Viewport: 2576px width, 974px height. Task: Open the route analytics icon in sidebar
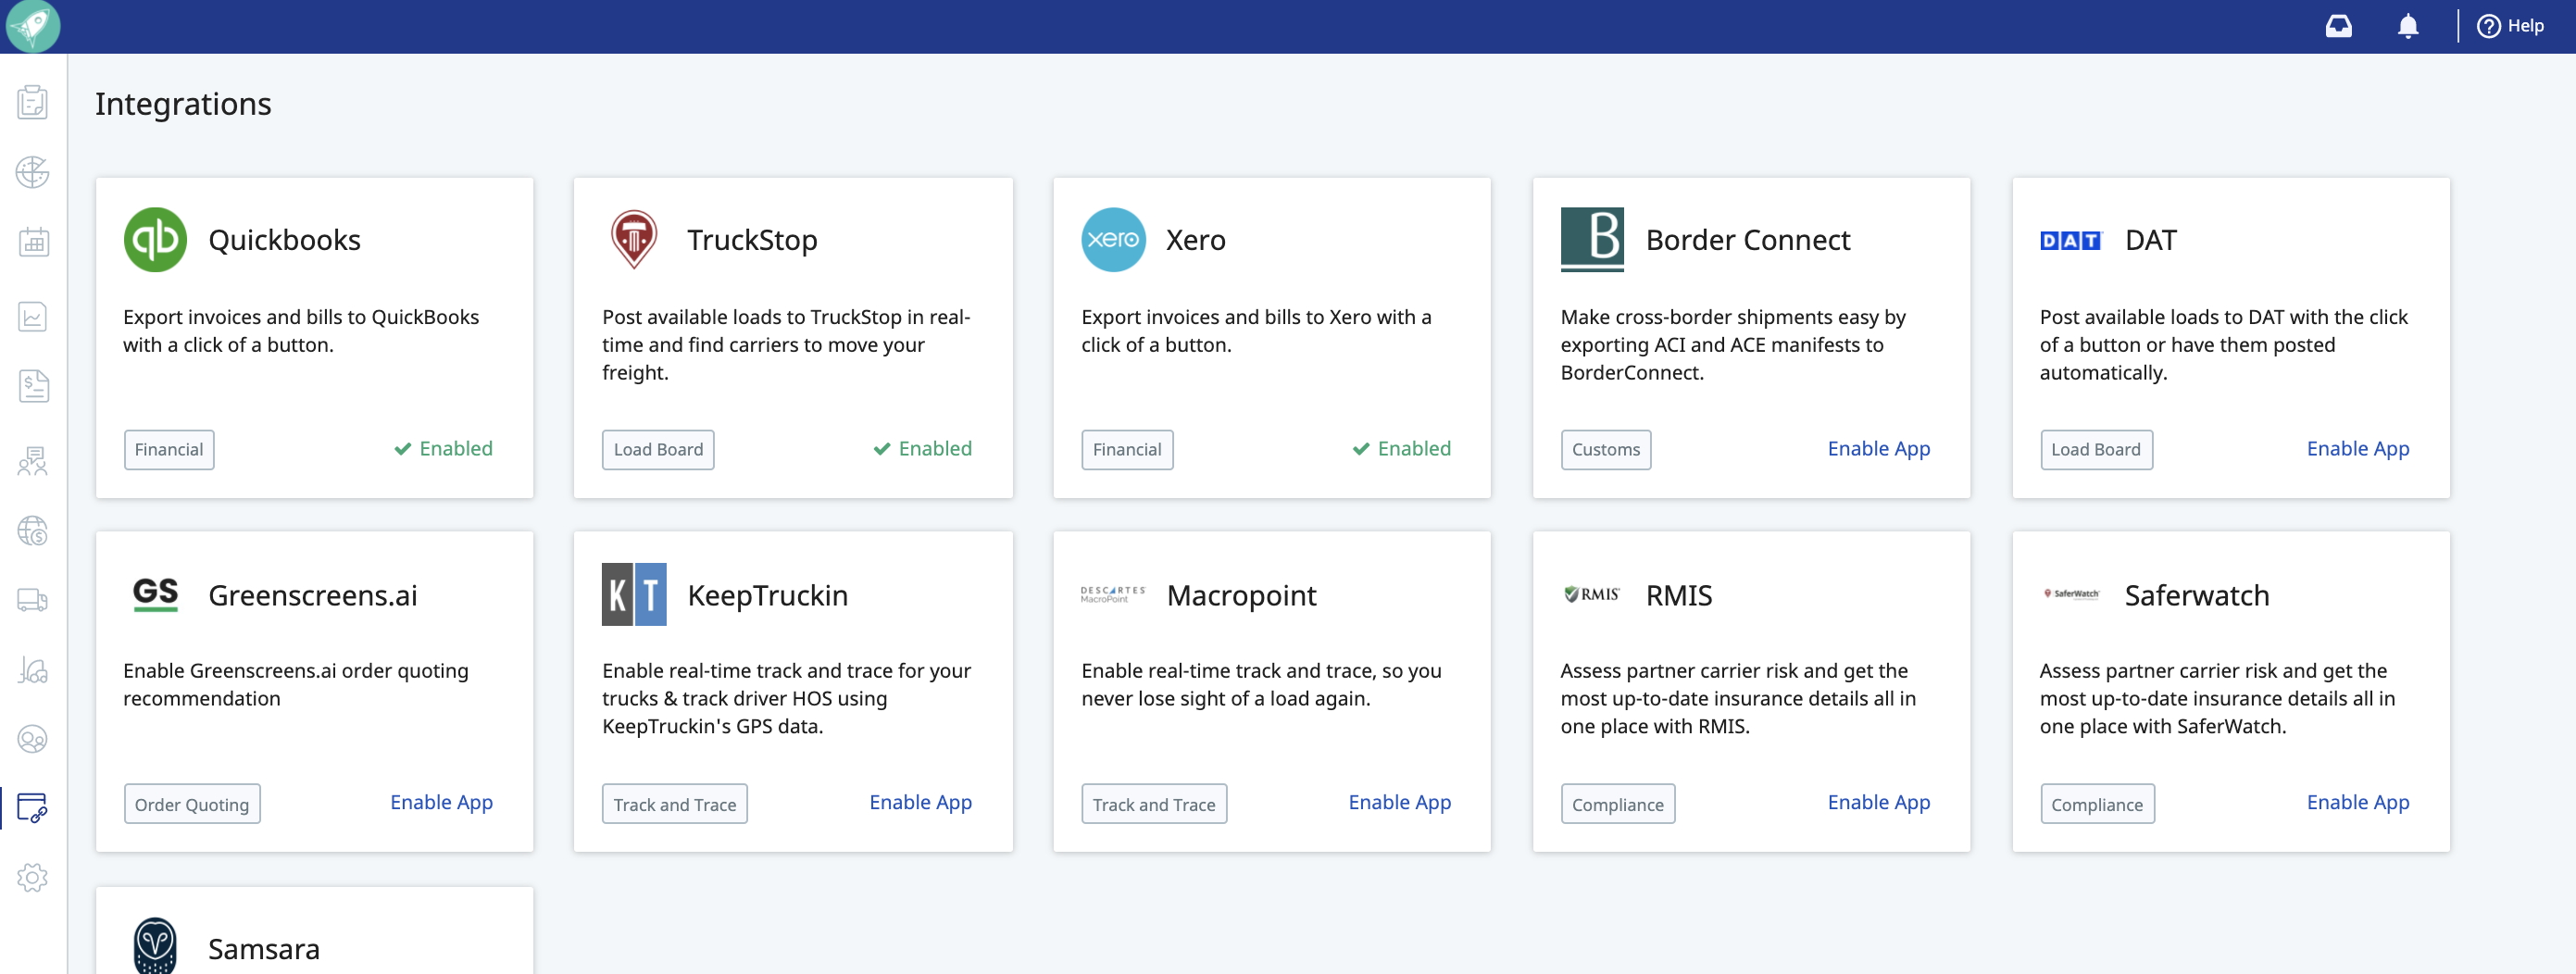[x=33, y=669]
